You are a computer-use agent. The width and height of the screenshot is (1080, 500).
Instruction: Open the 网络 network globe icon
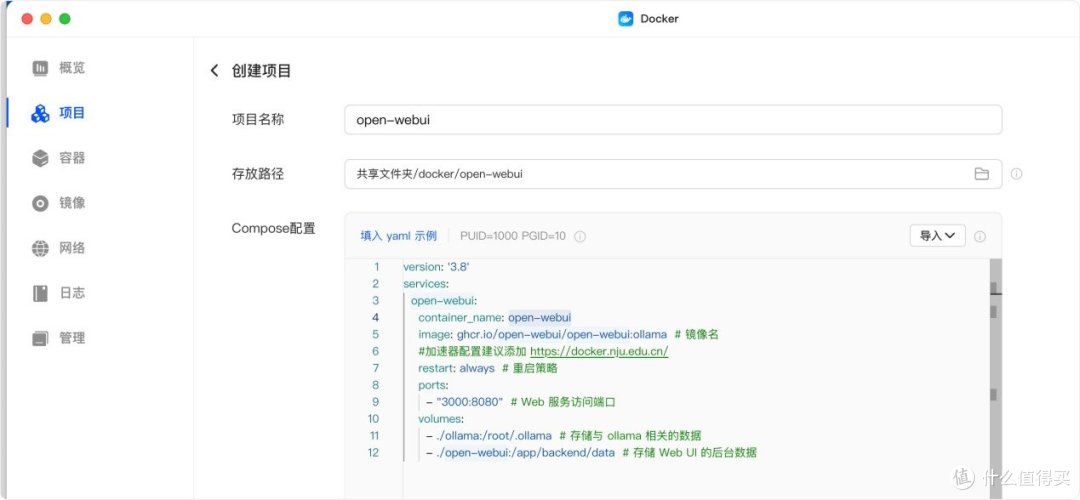click(41, 249)
